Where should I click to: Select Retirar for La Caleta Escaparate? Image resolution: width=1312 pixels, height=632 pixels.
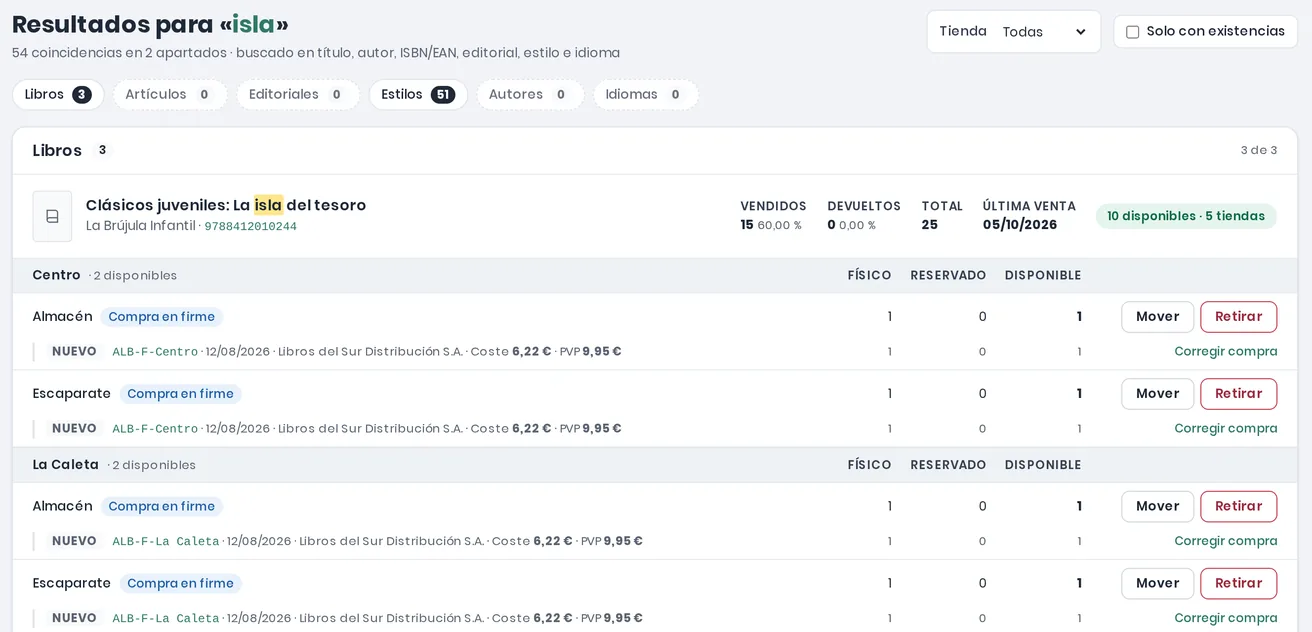(x=1238, y=583)
